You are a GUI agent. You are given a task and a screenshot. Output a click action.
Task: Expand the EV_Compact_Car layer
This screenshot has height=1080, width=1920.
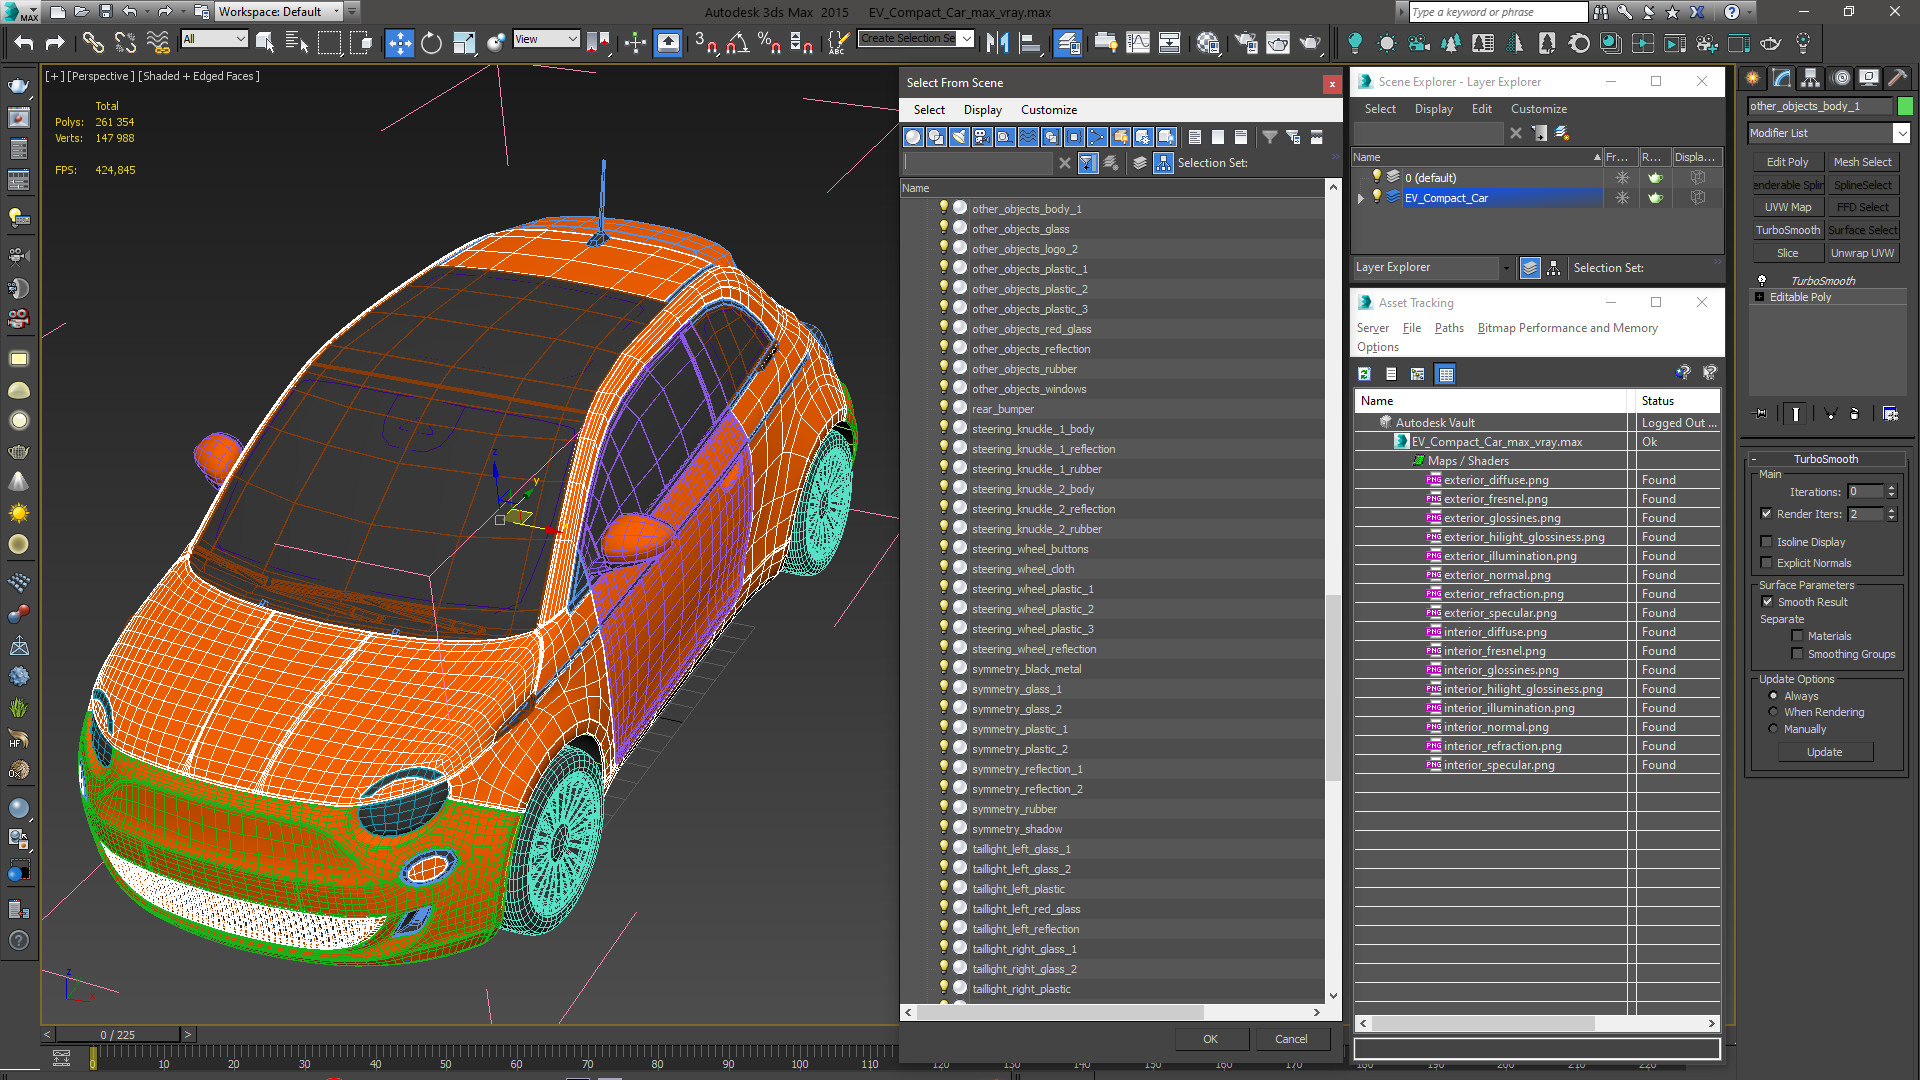1360,198
